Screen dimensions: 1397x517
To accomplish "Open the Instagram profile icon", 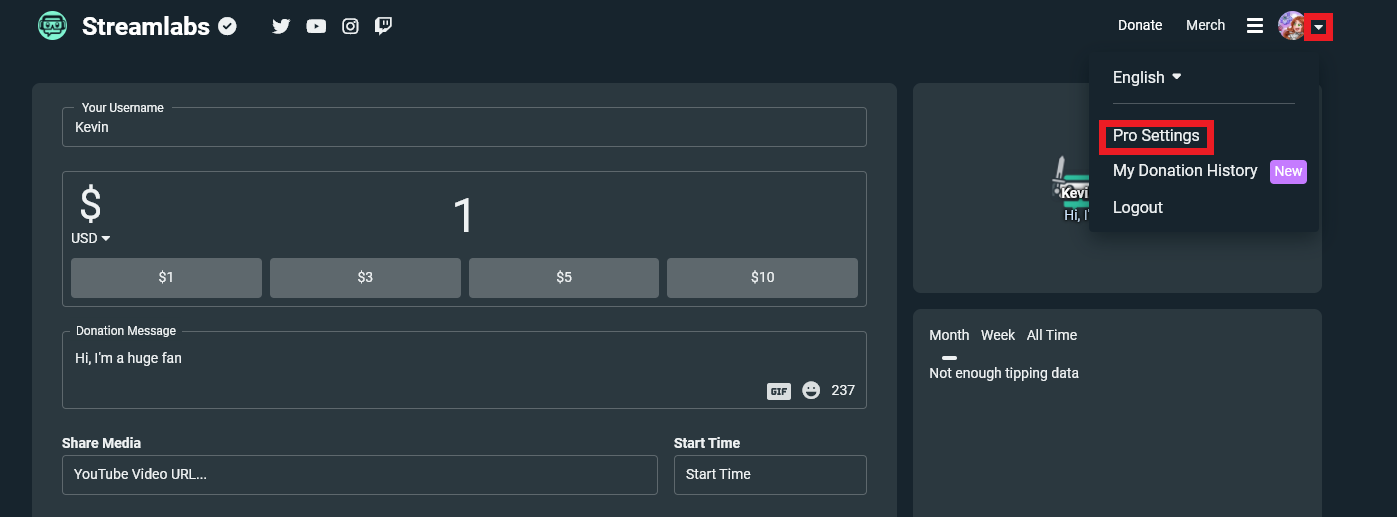I will 350,26.
